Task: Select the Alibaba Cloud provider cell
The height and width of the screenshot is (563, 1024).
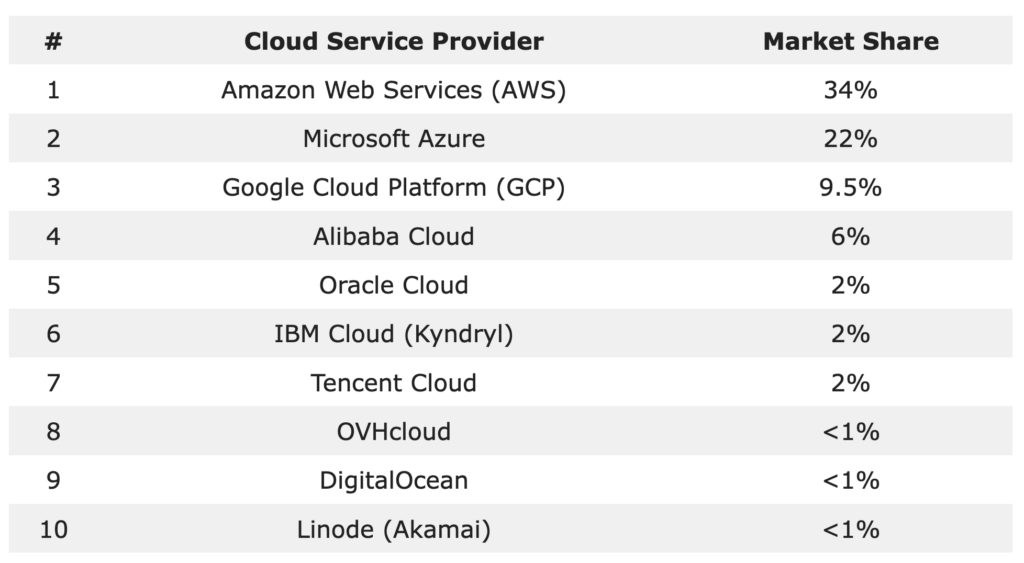Action: tap(394, 236)
